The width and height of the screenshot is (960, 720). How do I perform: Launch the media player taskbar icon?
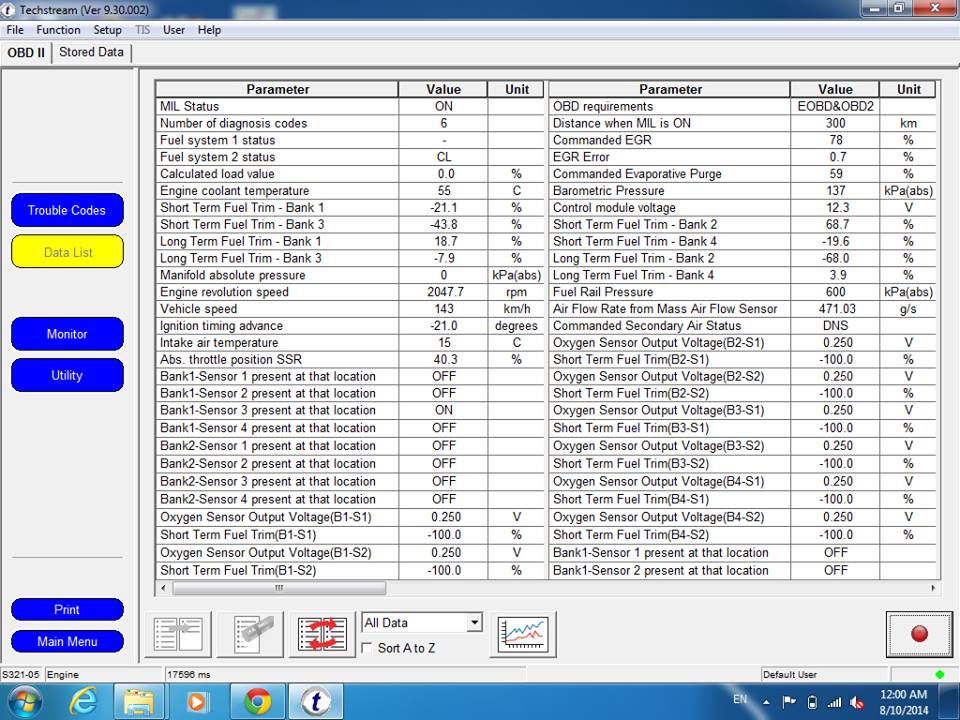tap(197, 701)
